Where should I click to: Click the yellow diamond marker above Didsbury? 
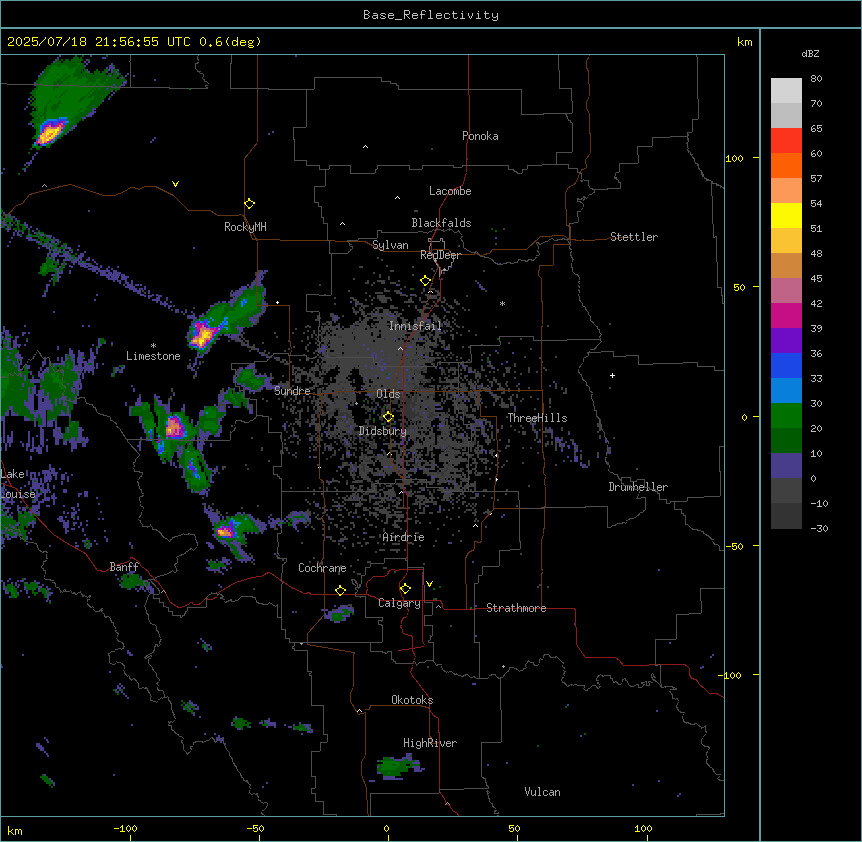click(388, 417)
